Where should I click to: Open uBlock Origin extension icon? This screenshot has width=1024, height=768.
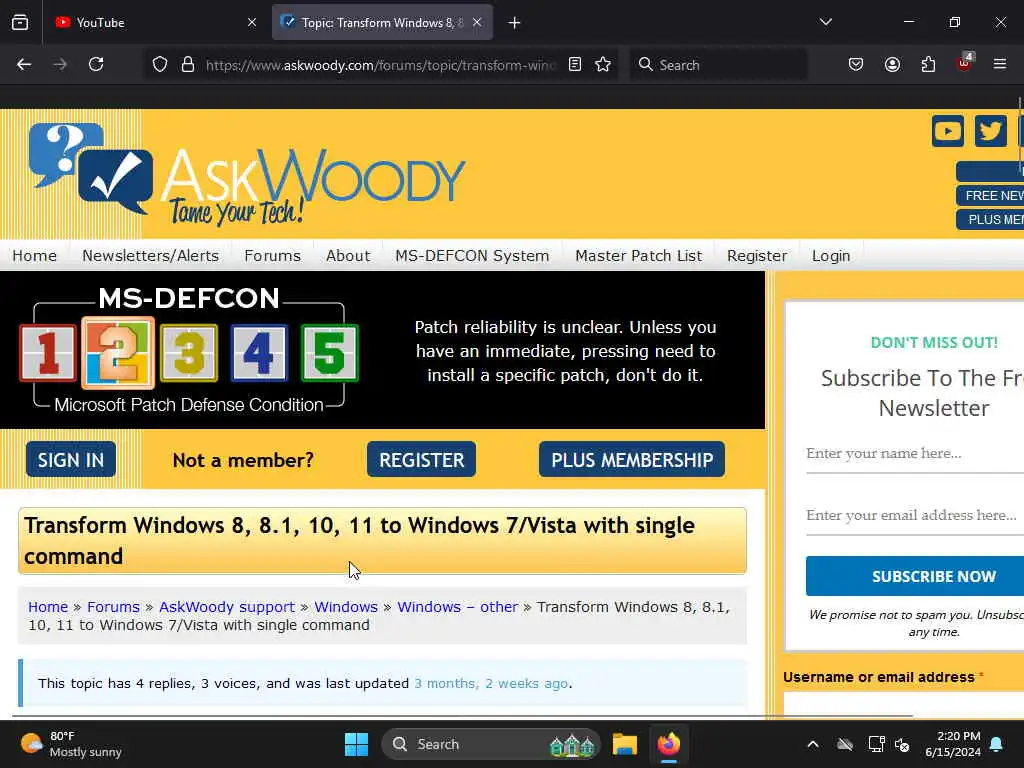pos(965,63)
